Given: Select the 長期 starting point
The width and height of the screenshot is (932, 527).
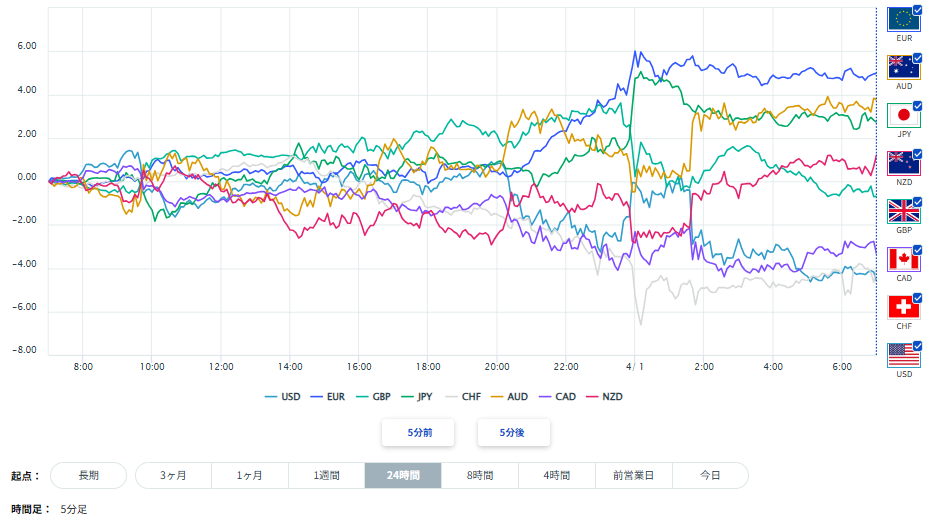Looking at the screenshot, I should (x=89, y=475).
